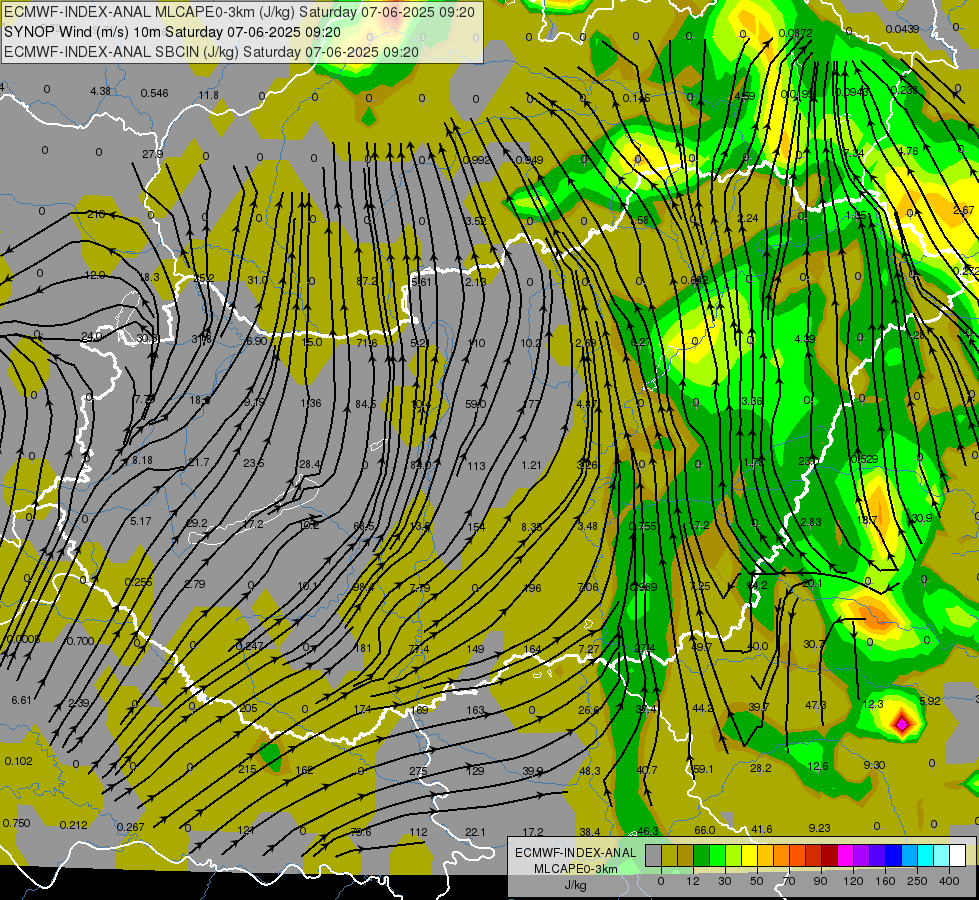
Task: Click the map value 174
Action: pos(363,709)
